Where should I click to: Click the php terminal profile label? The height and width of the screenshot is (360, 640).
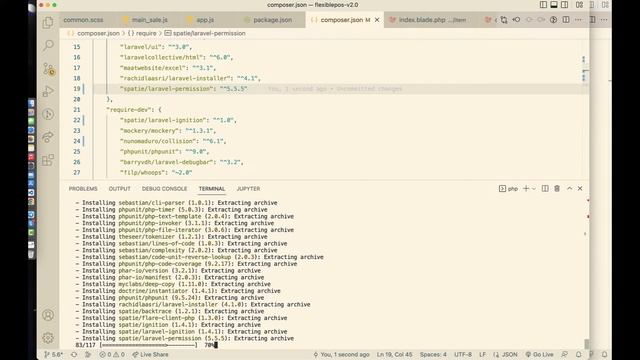509,189
